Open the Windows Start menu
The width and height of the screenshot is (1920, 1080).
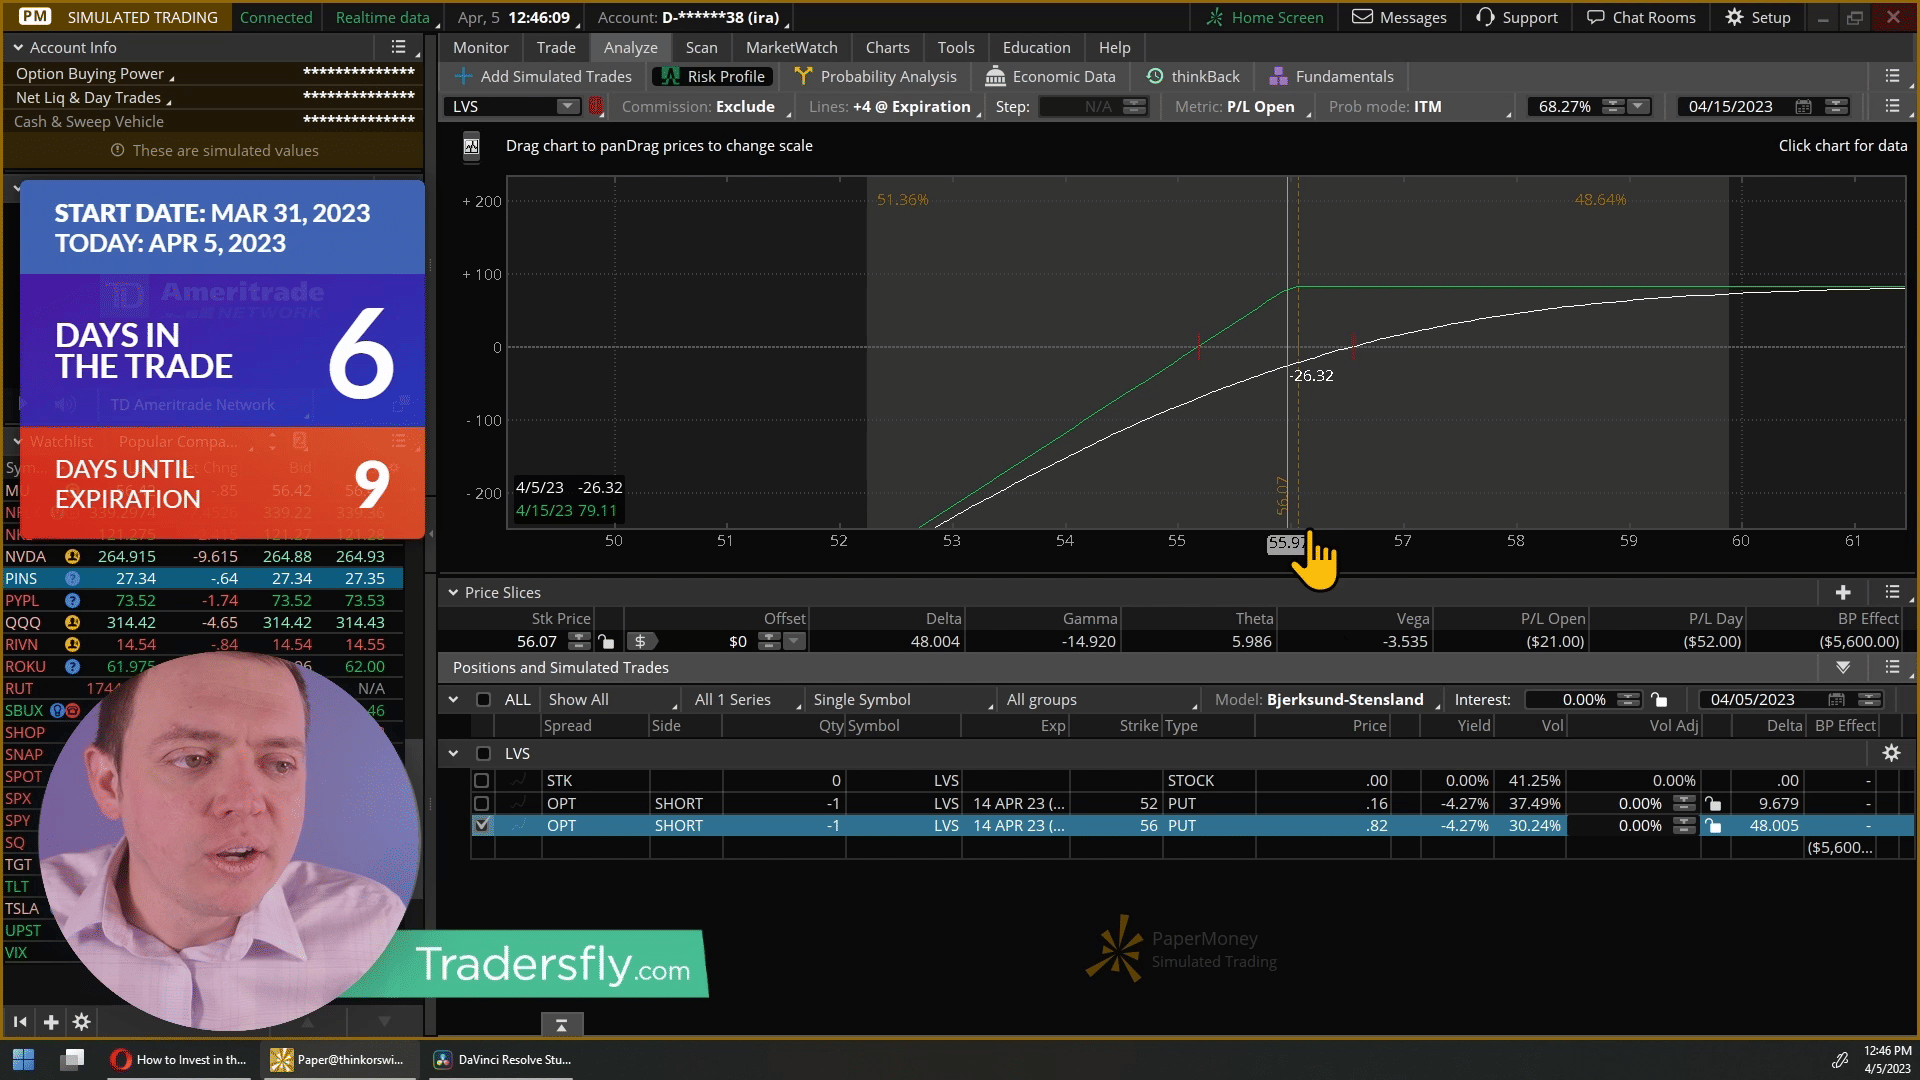click(x=23, y=1059)
